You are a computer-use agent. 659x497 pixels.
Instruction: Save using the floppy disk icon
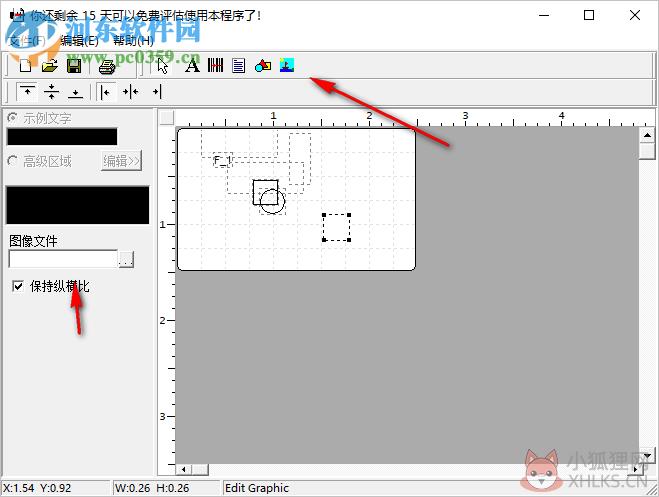[74, 66]
